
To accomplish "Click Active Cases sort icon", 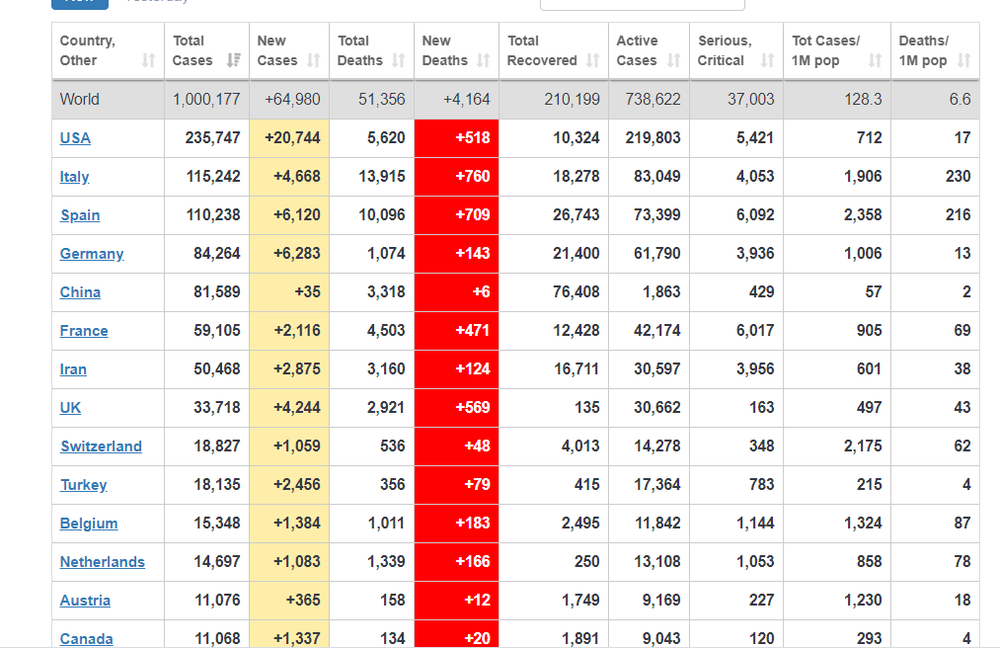I will [674, 61].
